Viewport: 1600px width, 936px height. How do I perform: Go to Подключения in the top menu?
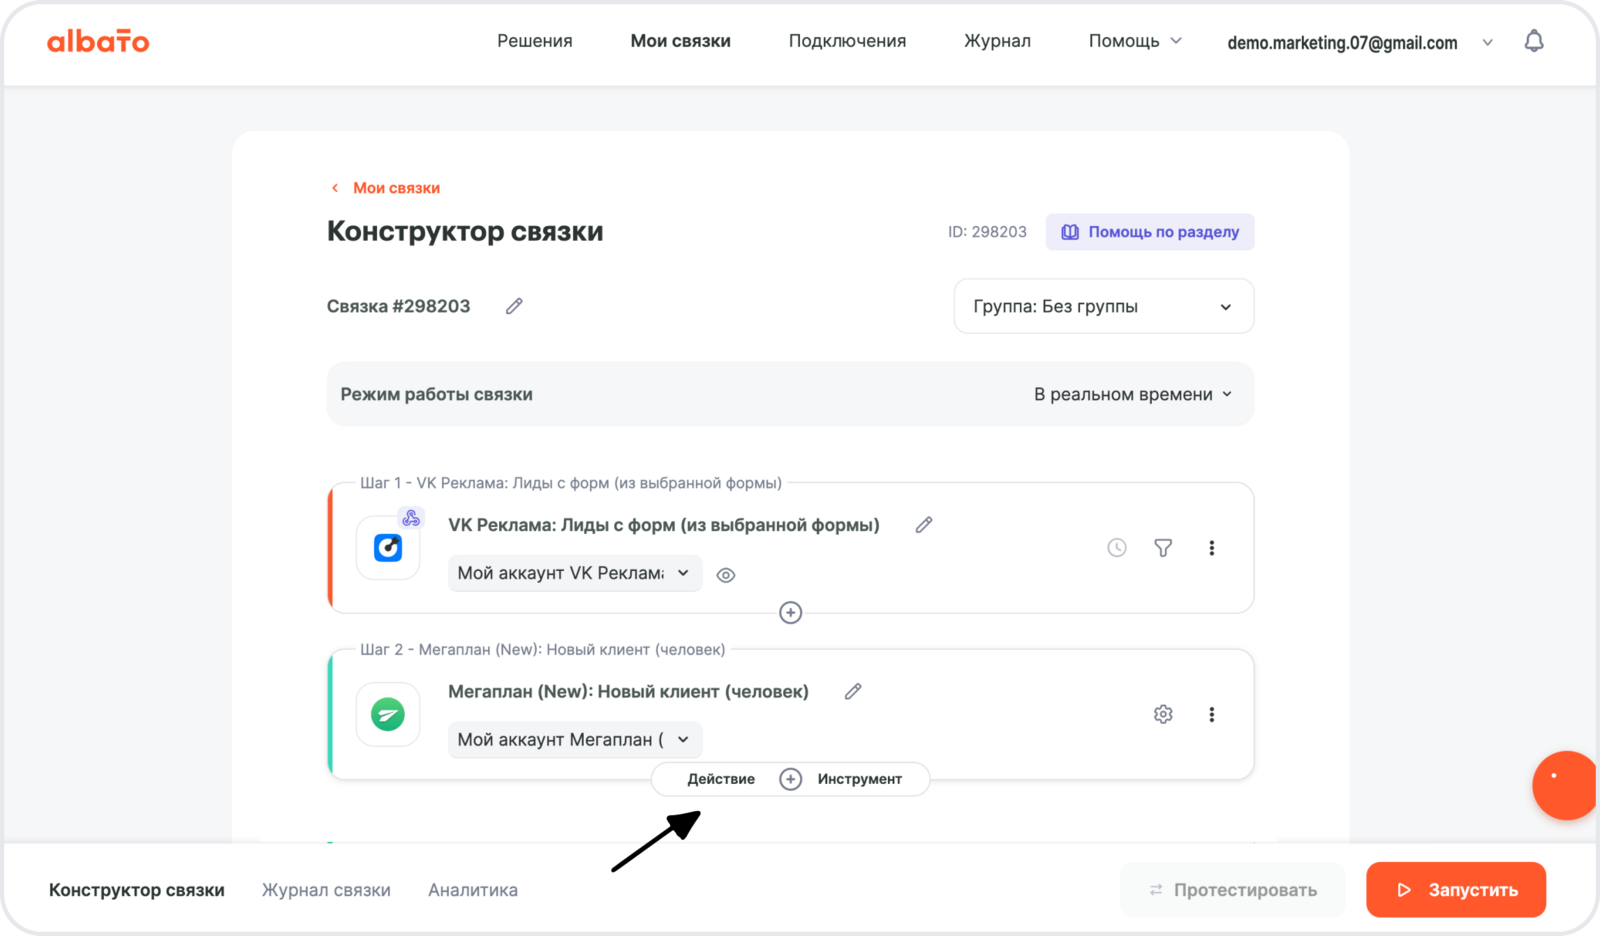(847, 41)
